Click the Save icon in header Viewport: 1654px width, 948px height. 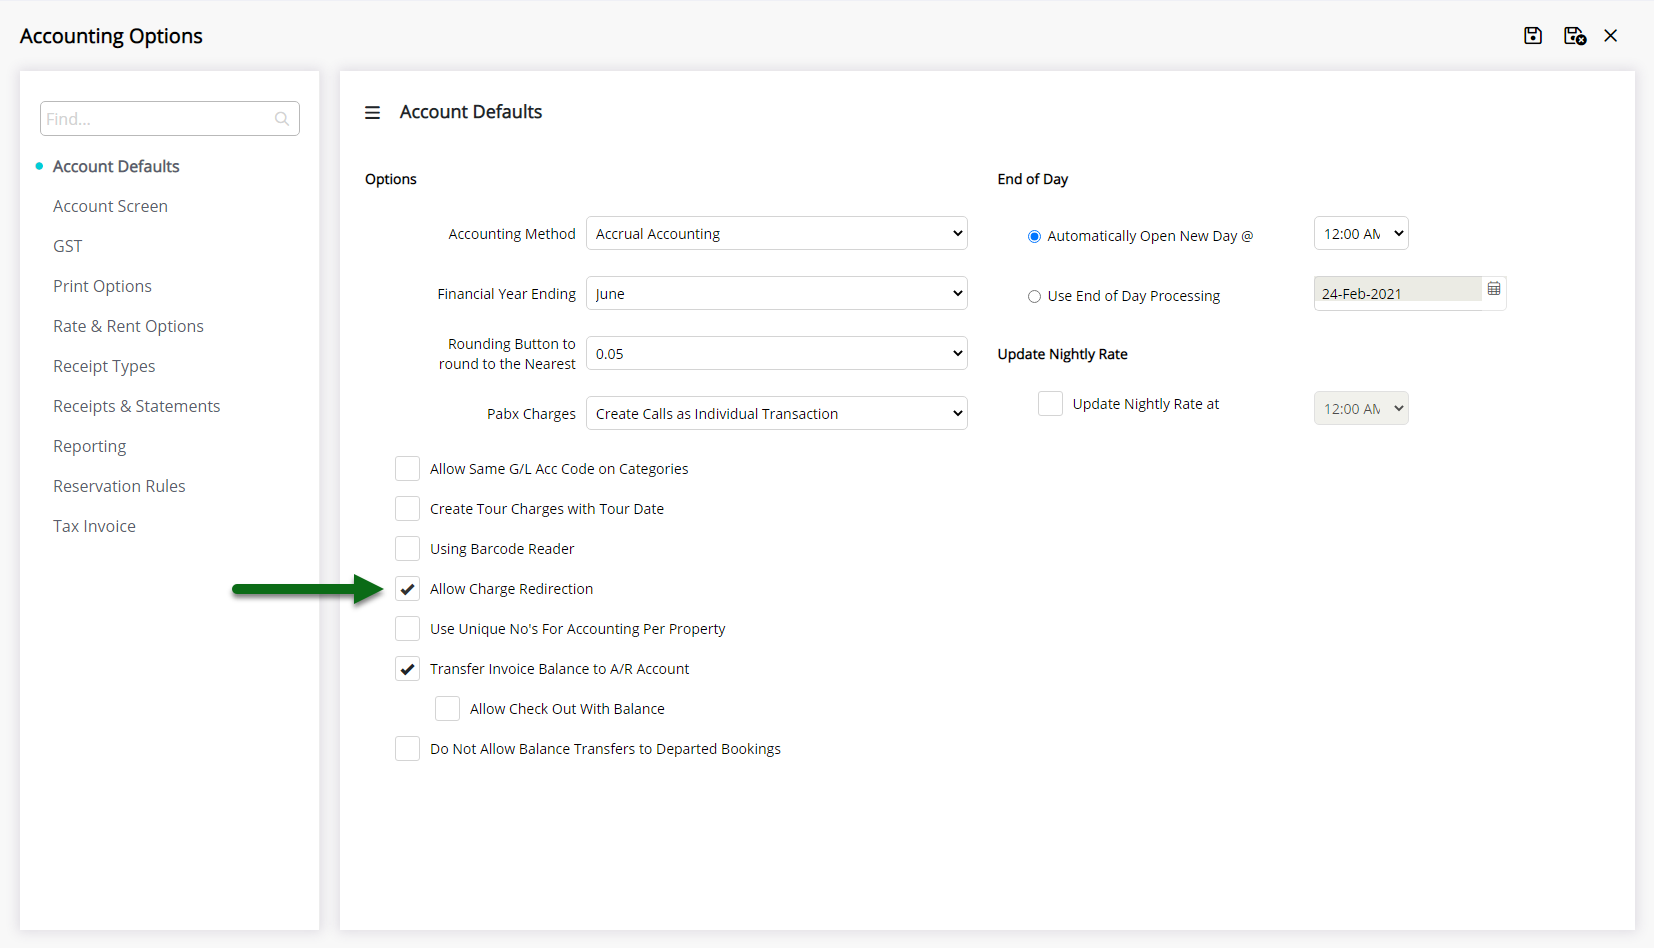[x=1532, y=36]
